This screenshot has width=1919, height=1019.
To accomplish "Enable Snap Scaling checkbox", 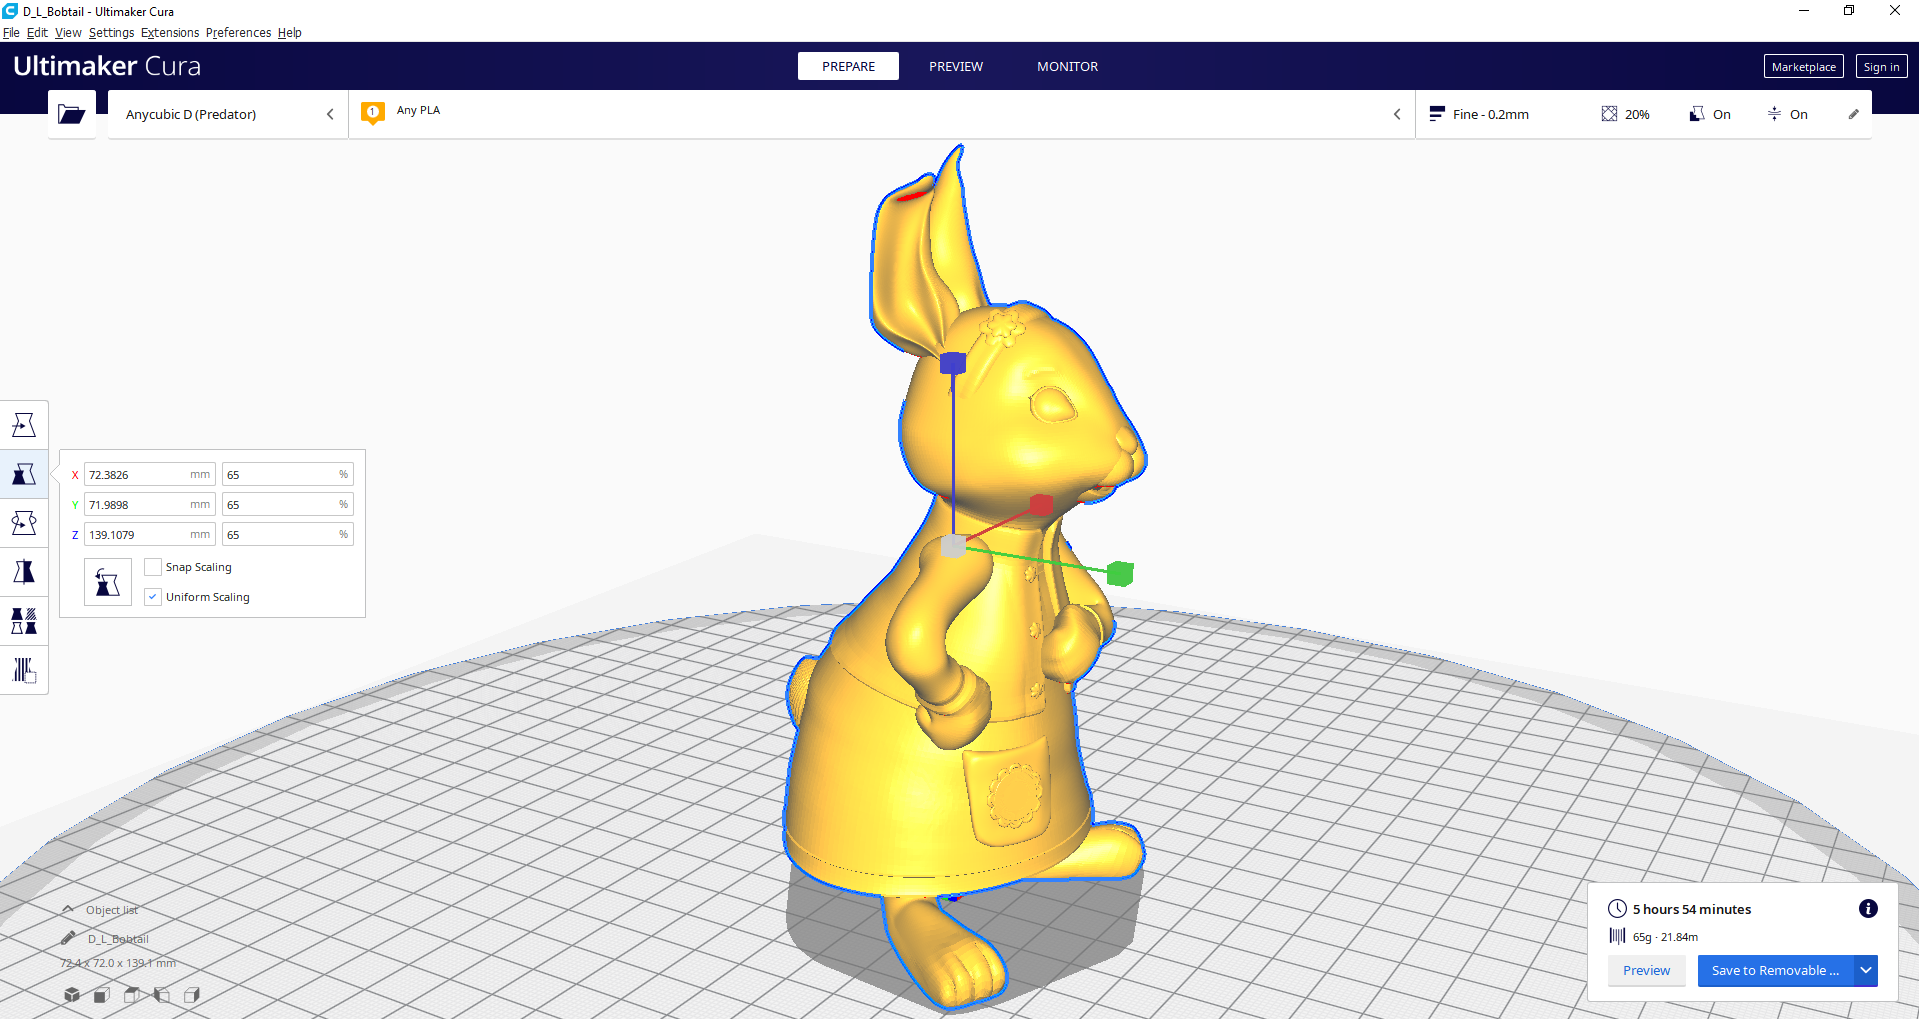I will coord(153,567).
